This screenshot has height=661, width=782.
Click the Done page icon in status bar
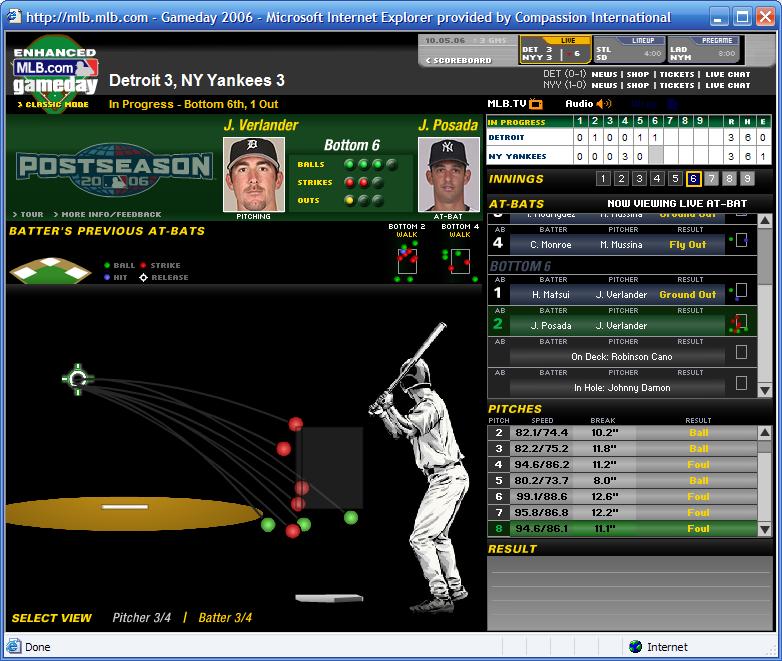pos(13,647)
